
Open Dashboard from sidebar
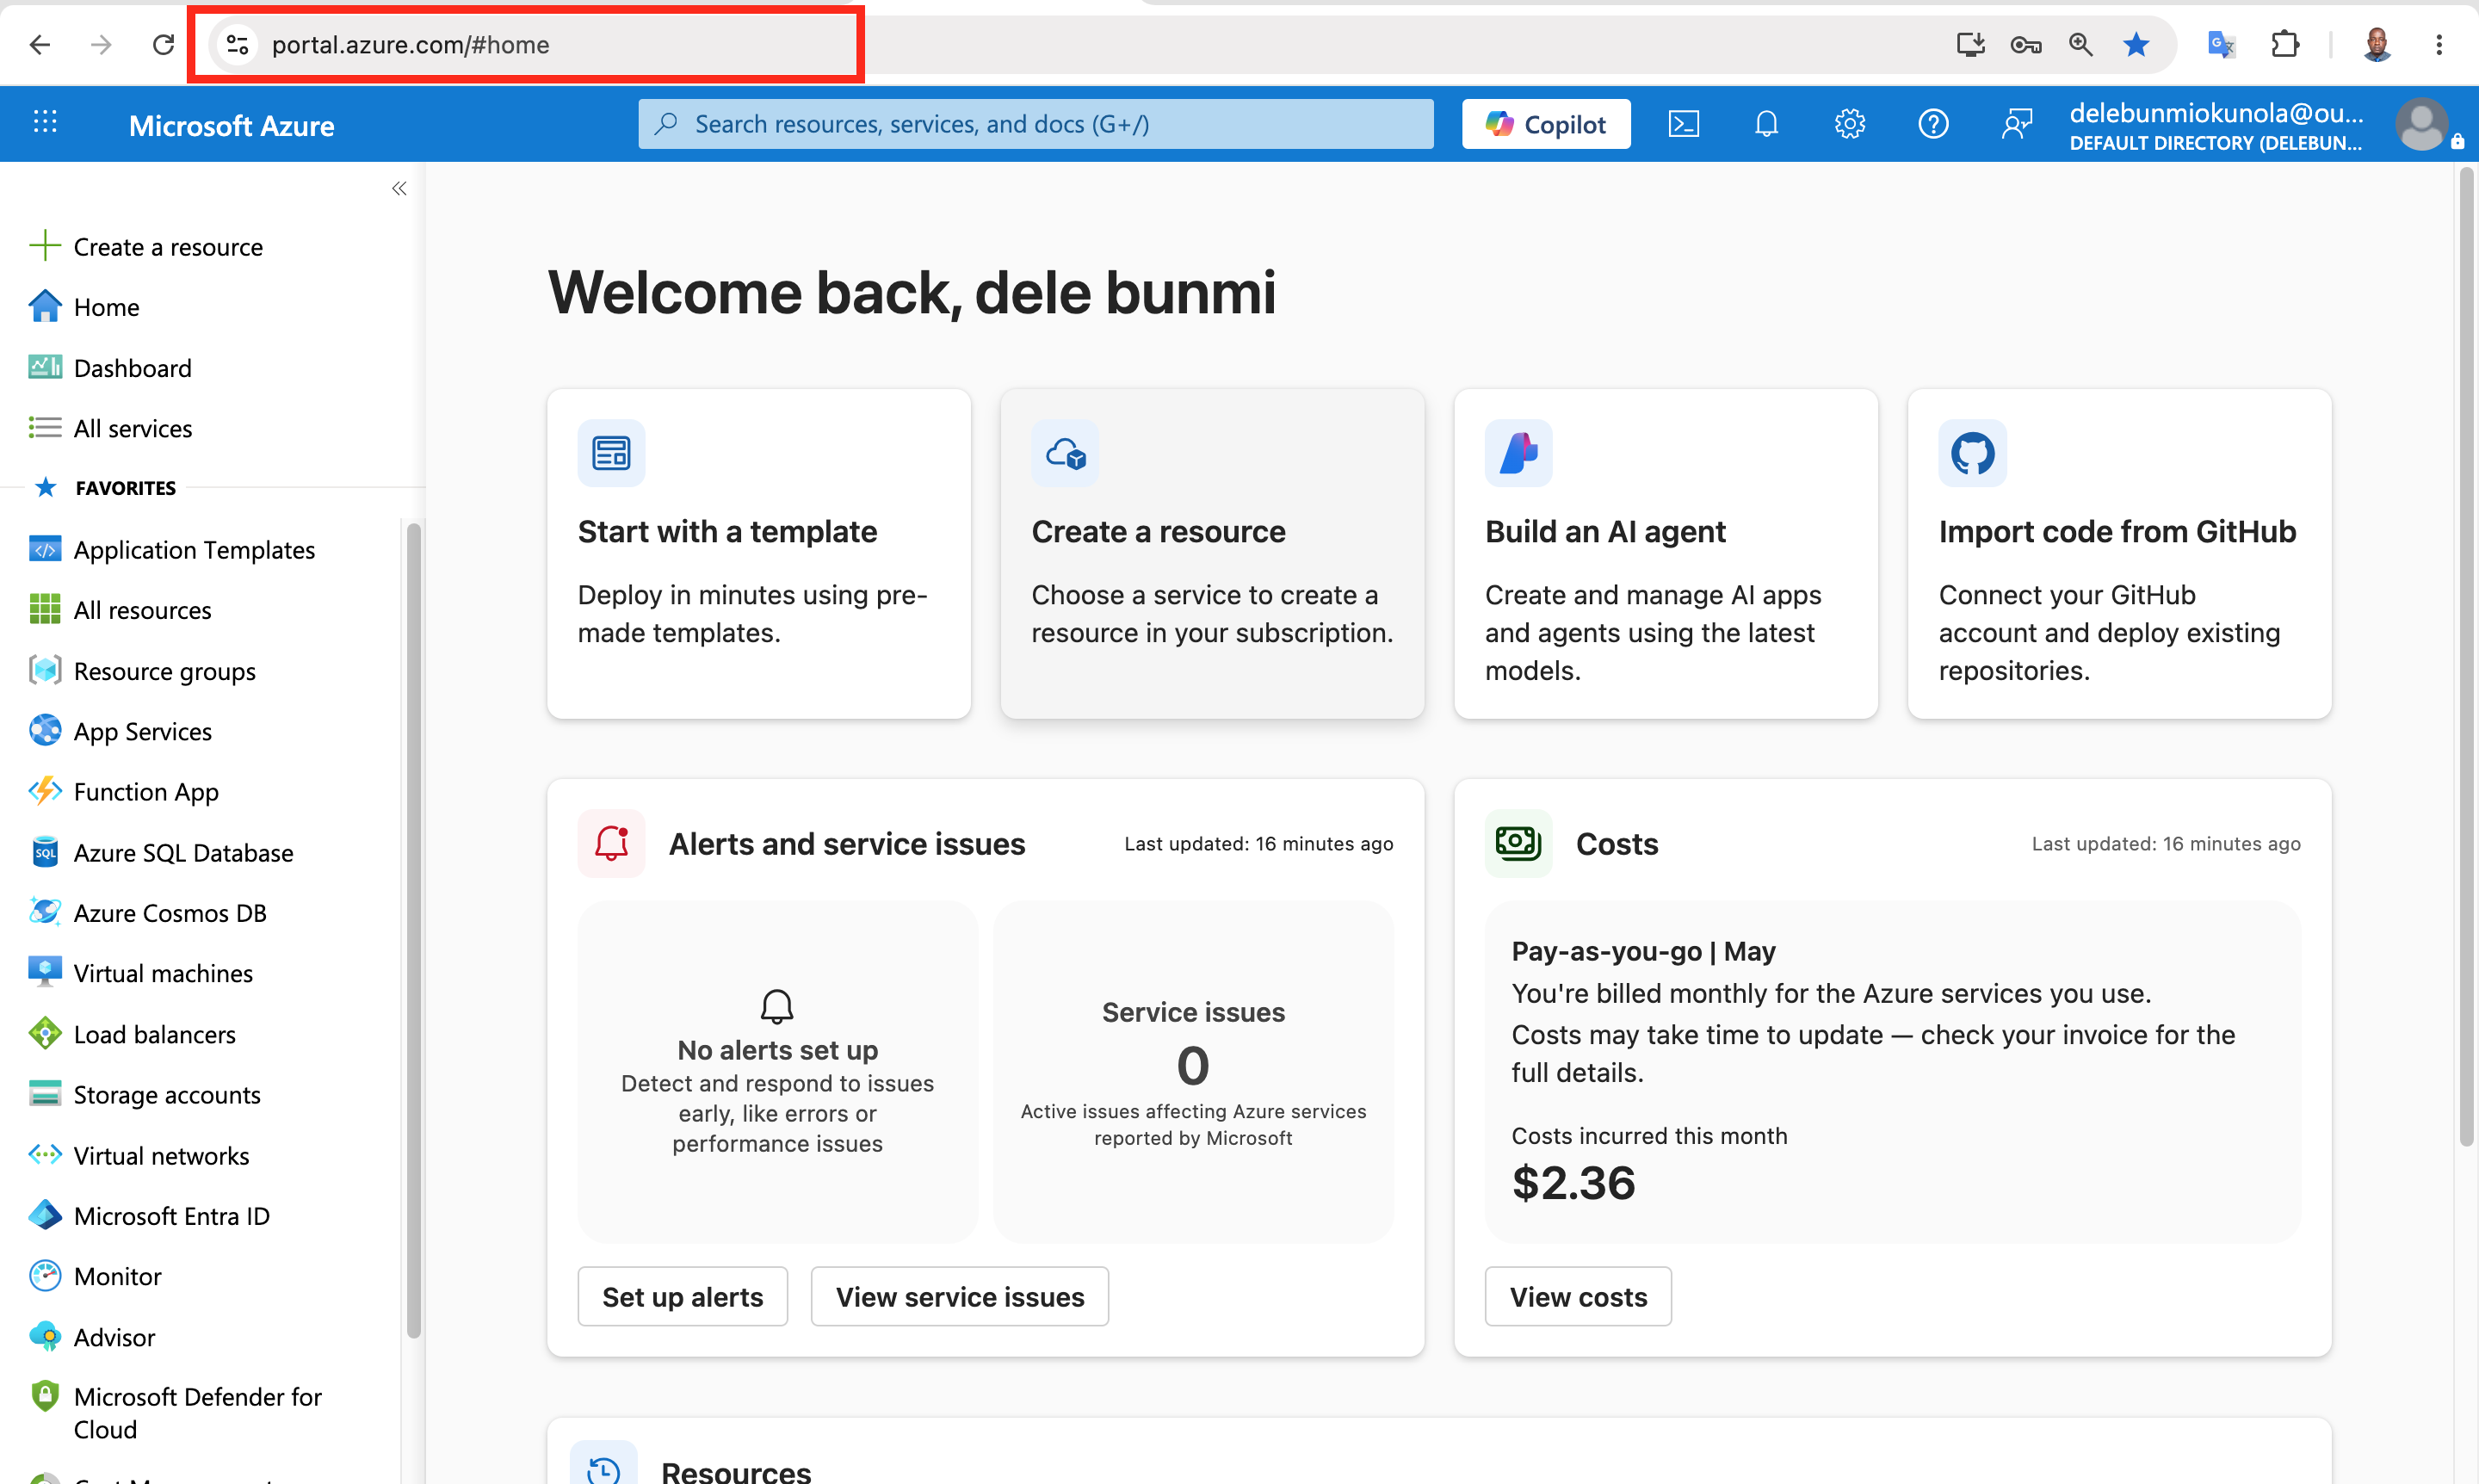pos(110,368)
